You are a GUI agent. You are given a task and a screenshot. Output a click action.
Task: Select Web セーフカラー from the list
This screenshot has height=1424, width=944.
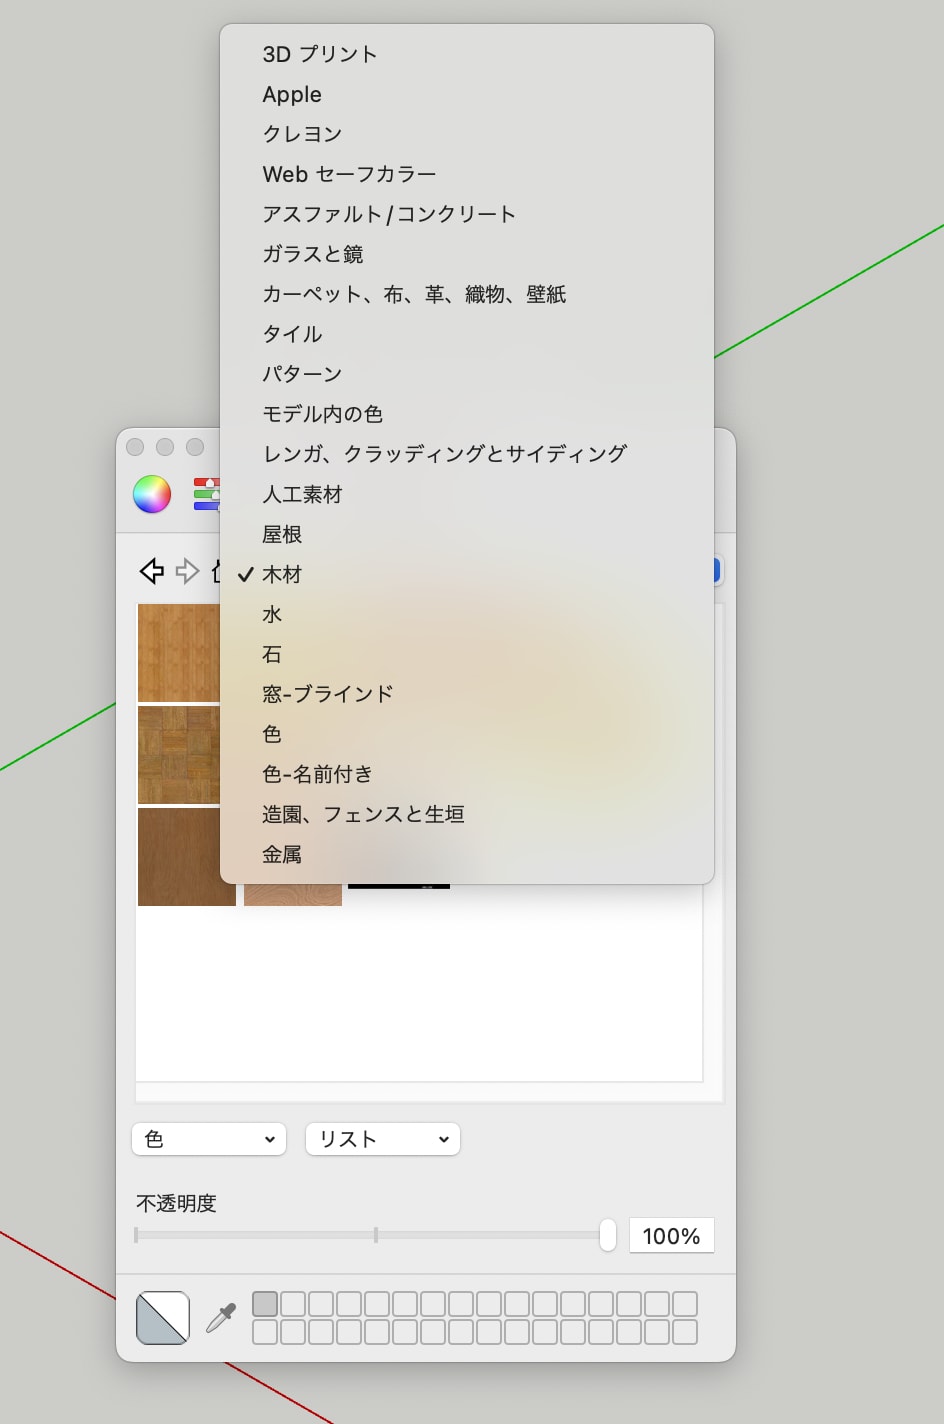coord(348,174)
